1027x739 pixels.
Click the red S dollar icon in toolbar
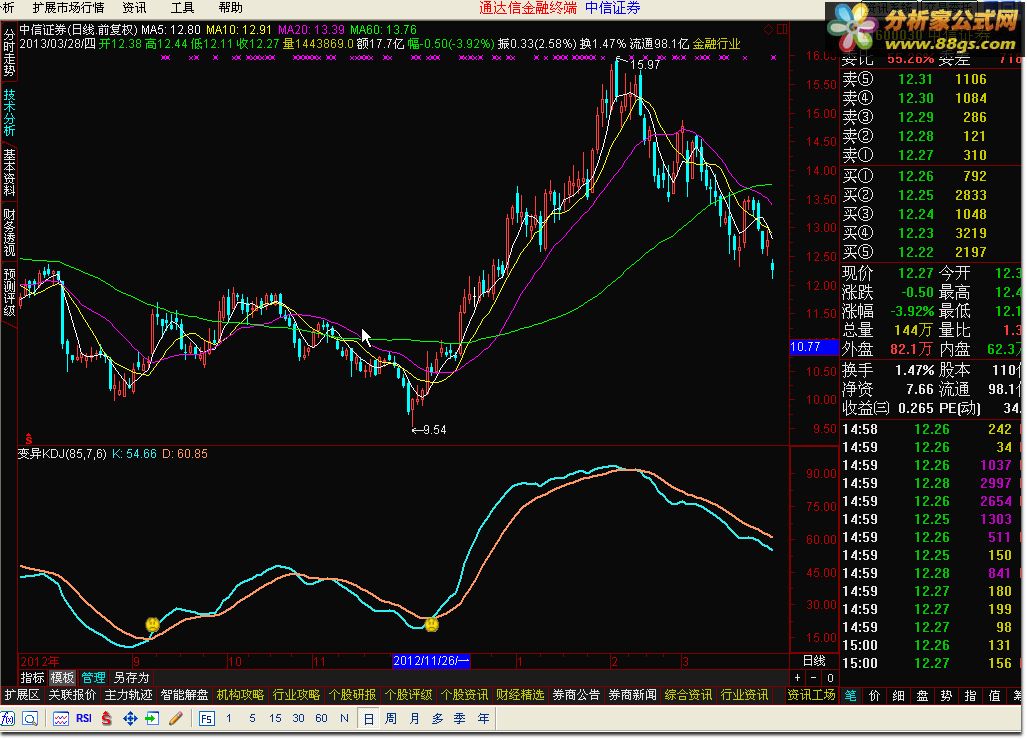(106, 719)
